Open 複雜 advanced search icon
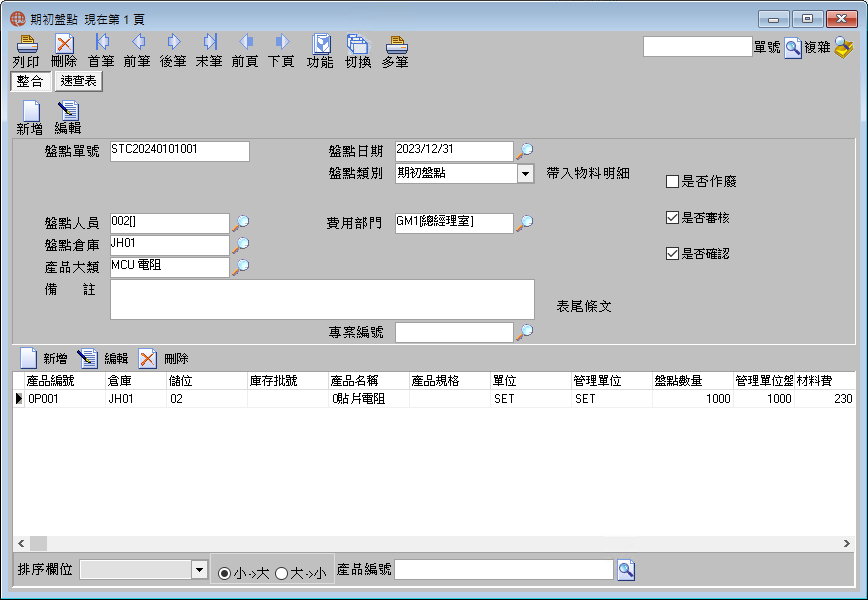 (x=843, y=48)
